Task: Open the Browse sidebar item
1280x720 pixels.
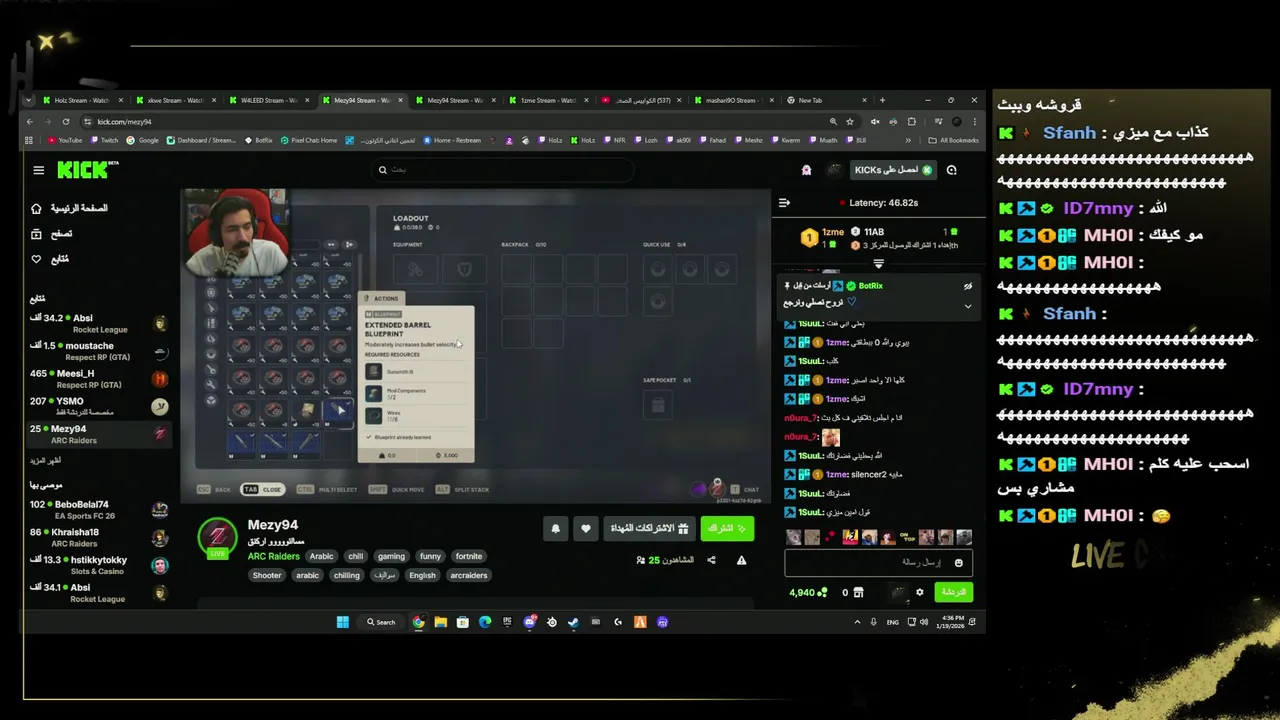Action: [x=53, y=233]
